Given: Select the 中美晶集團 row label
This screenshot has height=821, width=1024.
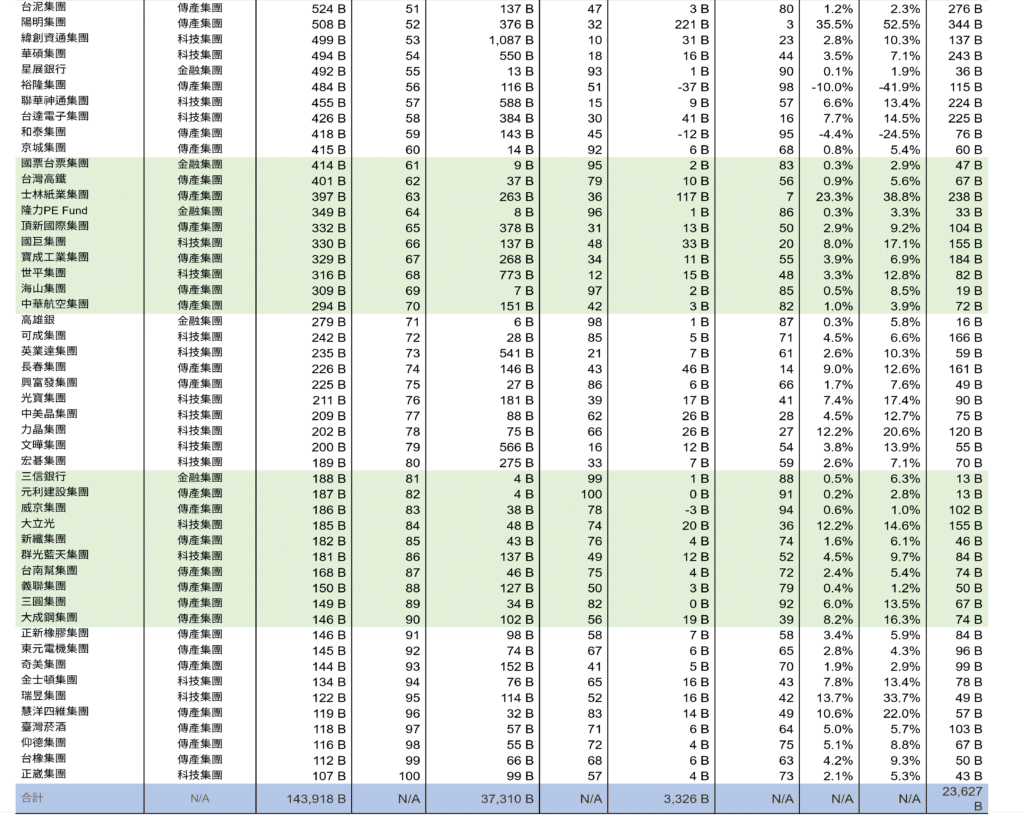Looking at the screenshot, I should [49, 415].
